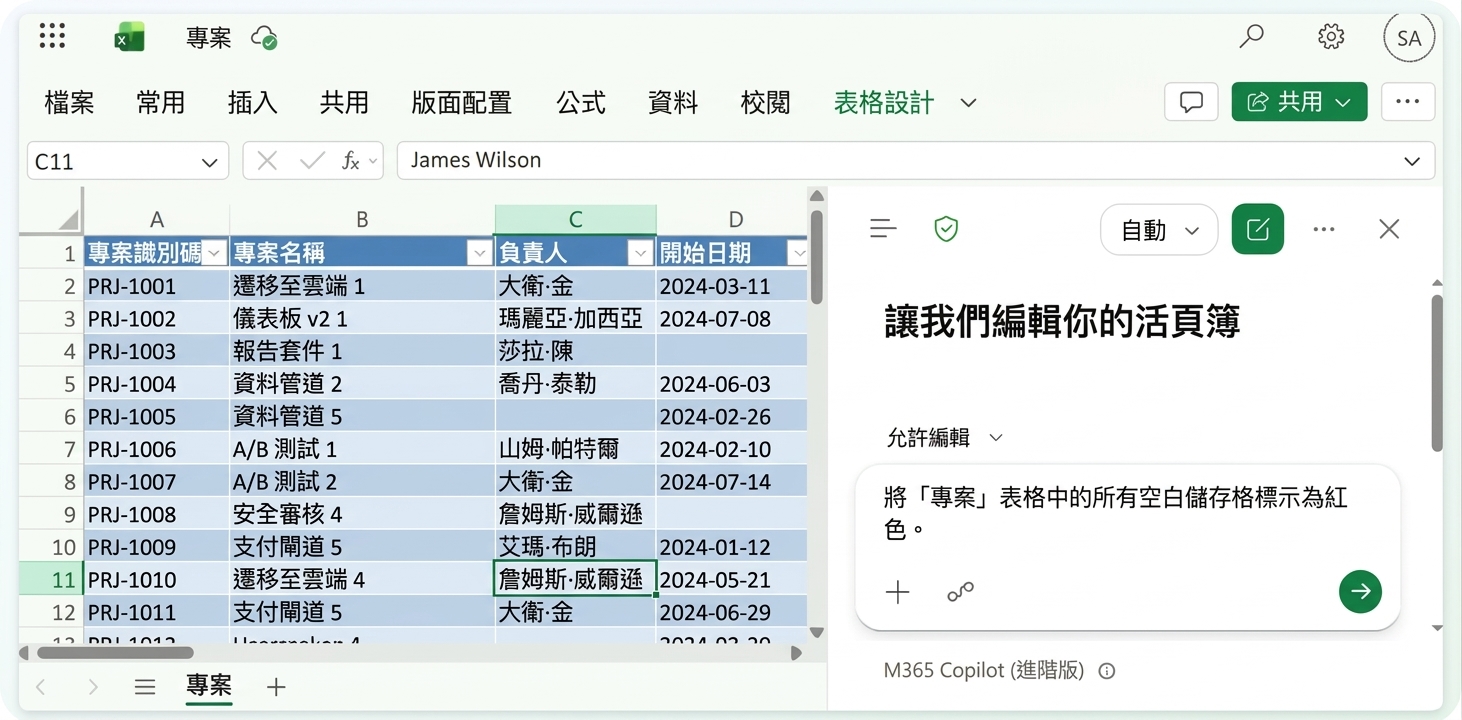The image size is (1462, 720).
Task: Click the document title 專案
Action: pos(209,38)
